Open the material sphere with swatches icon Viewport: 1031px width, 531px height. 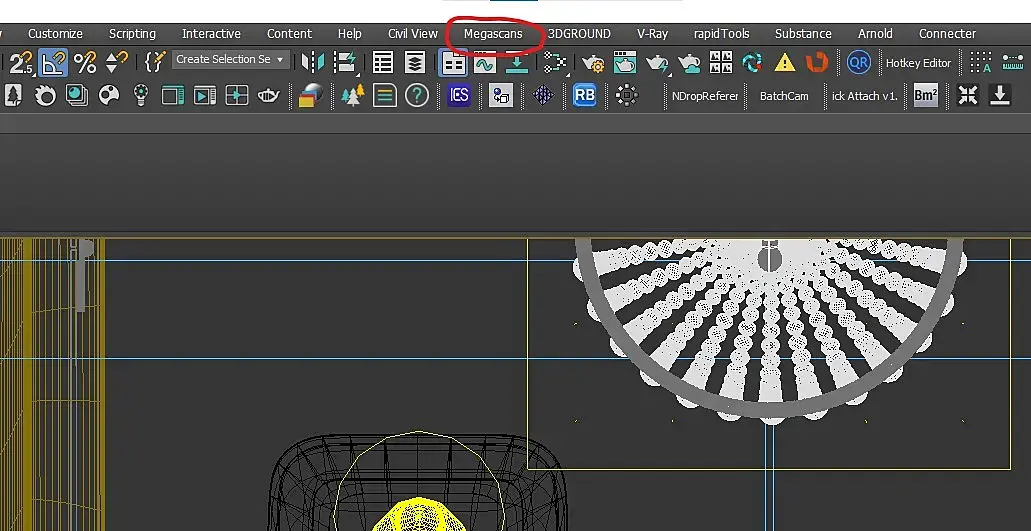[x=310, y=96]
